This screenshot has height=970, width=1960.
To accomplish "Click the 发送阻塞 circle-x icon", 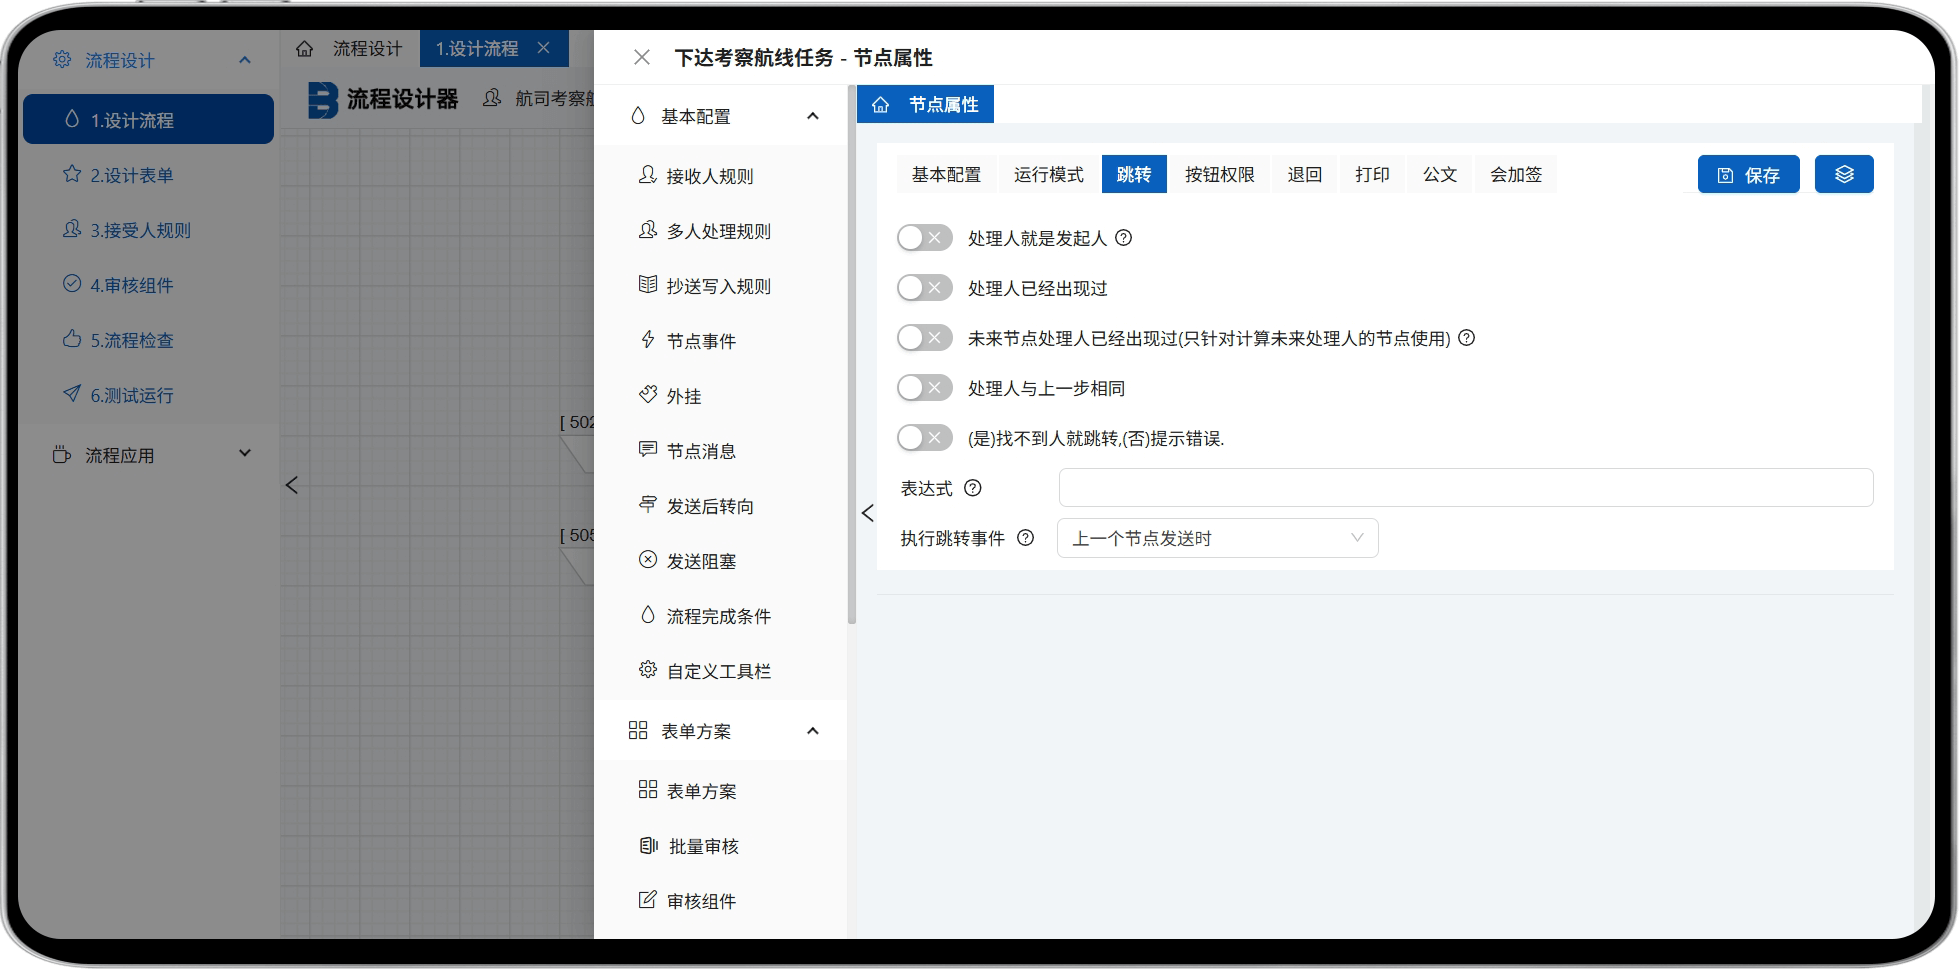I will (x=647, y=560).
